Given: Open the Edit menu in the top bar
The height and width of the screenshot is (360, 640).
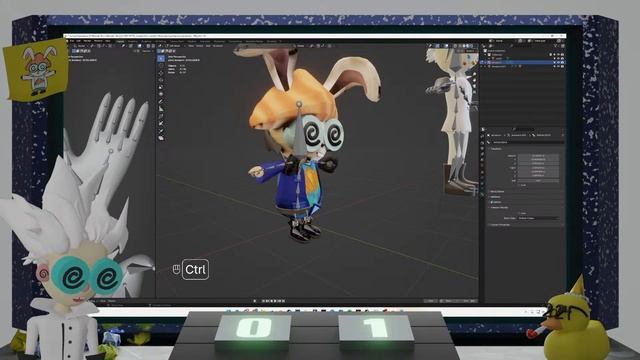Looking at the screenshot, I should tap(78, 41).
